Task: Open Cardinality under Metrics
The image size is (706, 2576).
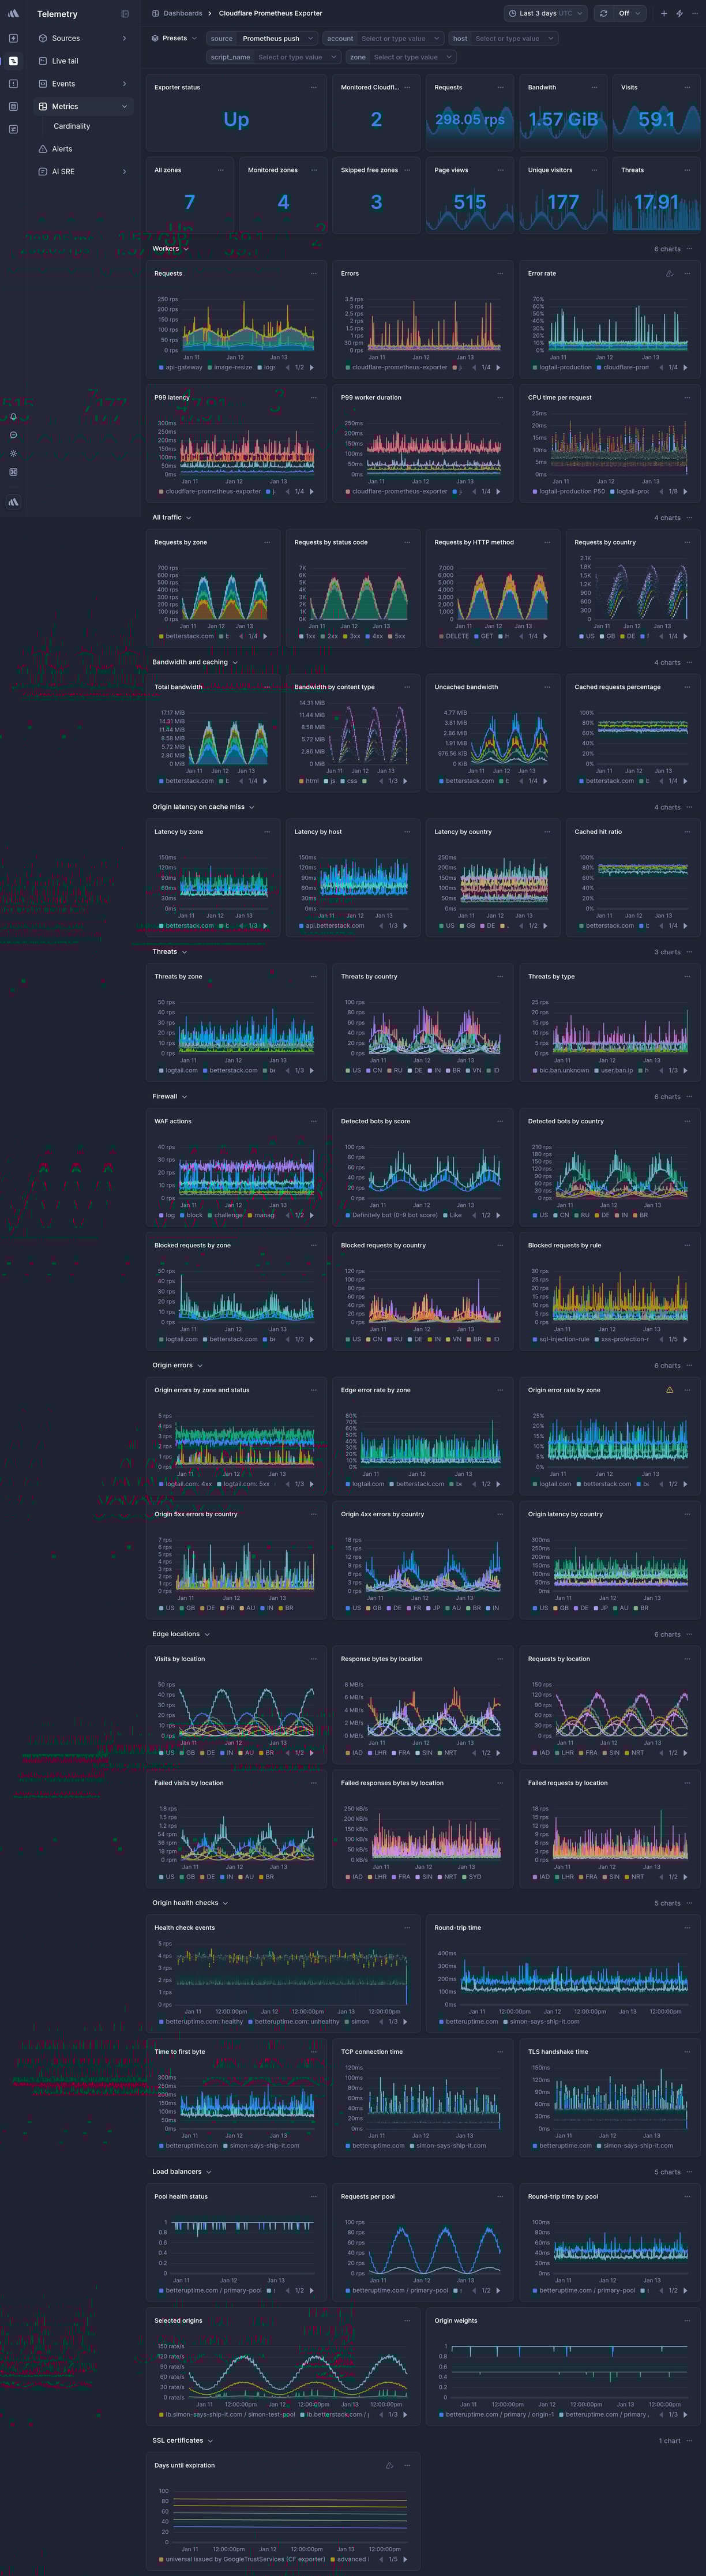Action: (x=72, y=126)
